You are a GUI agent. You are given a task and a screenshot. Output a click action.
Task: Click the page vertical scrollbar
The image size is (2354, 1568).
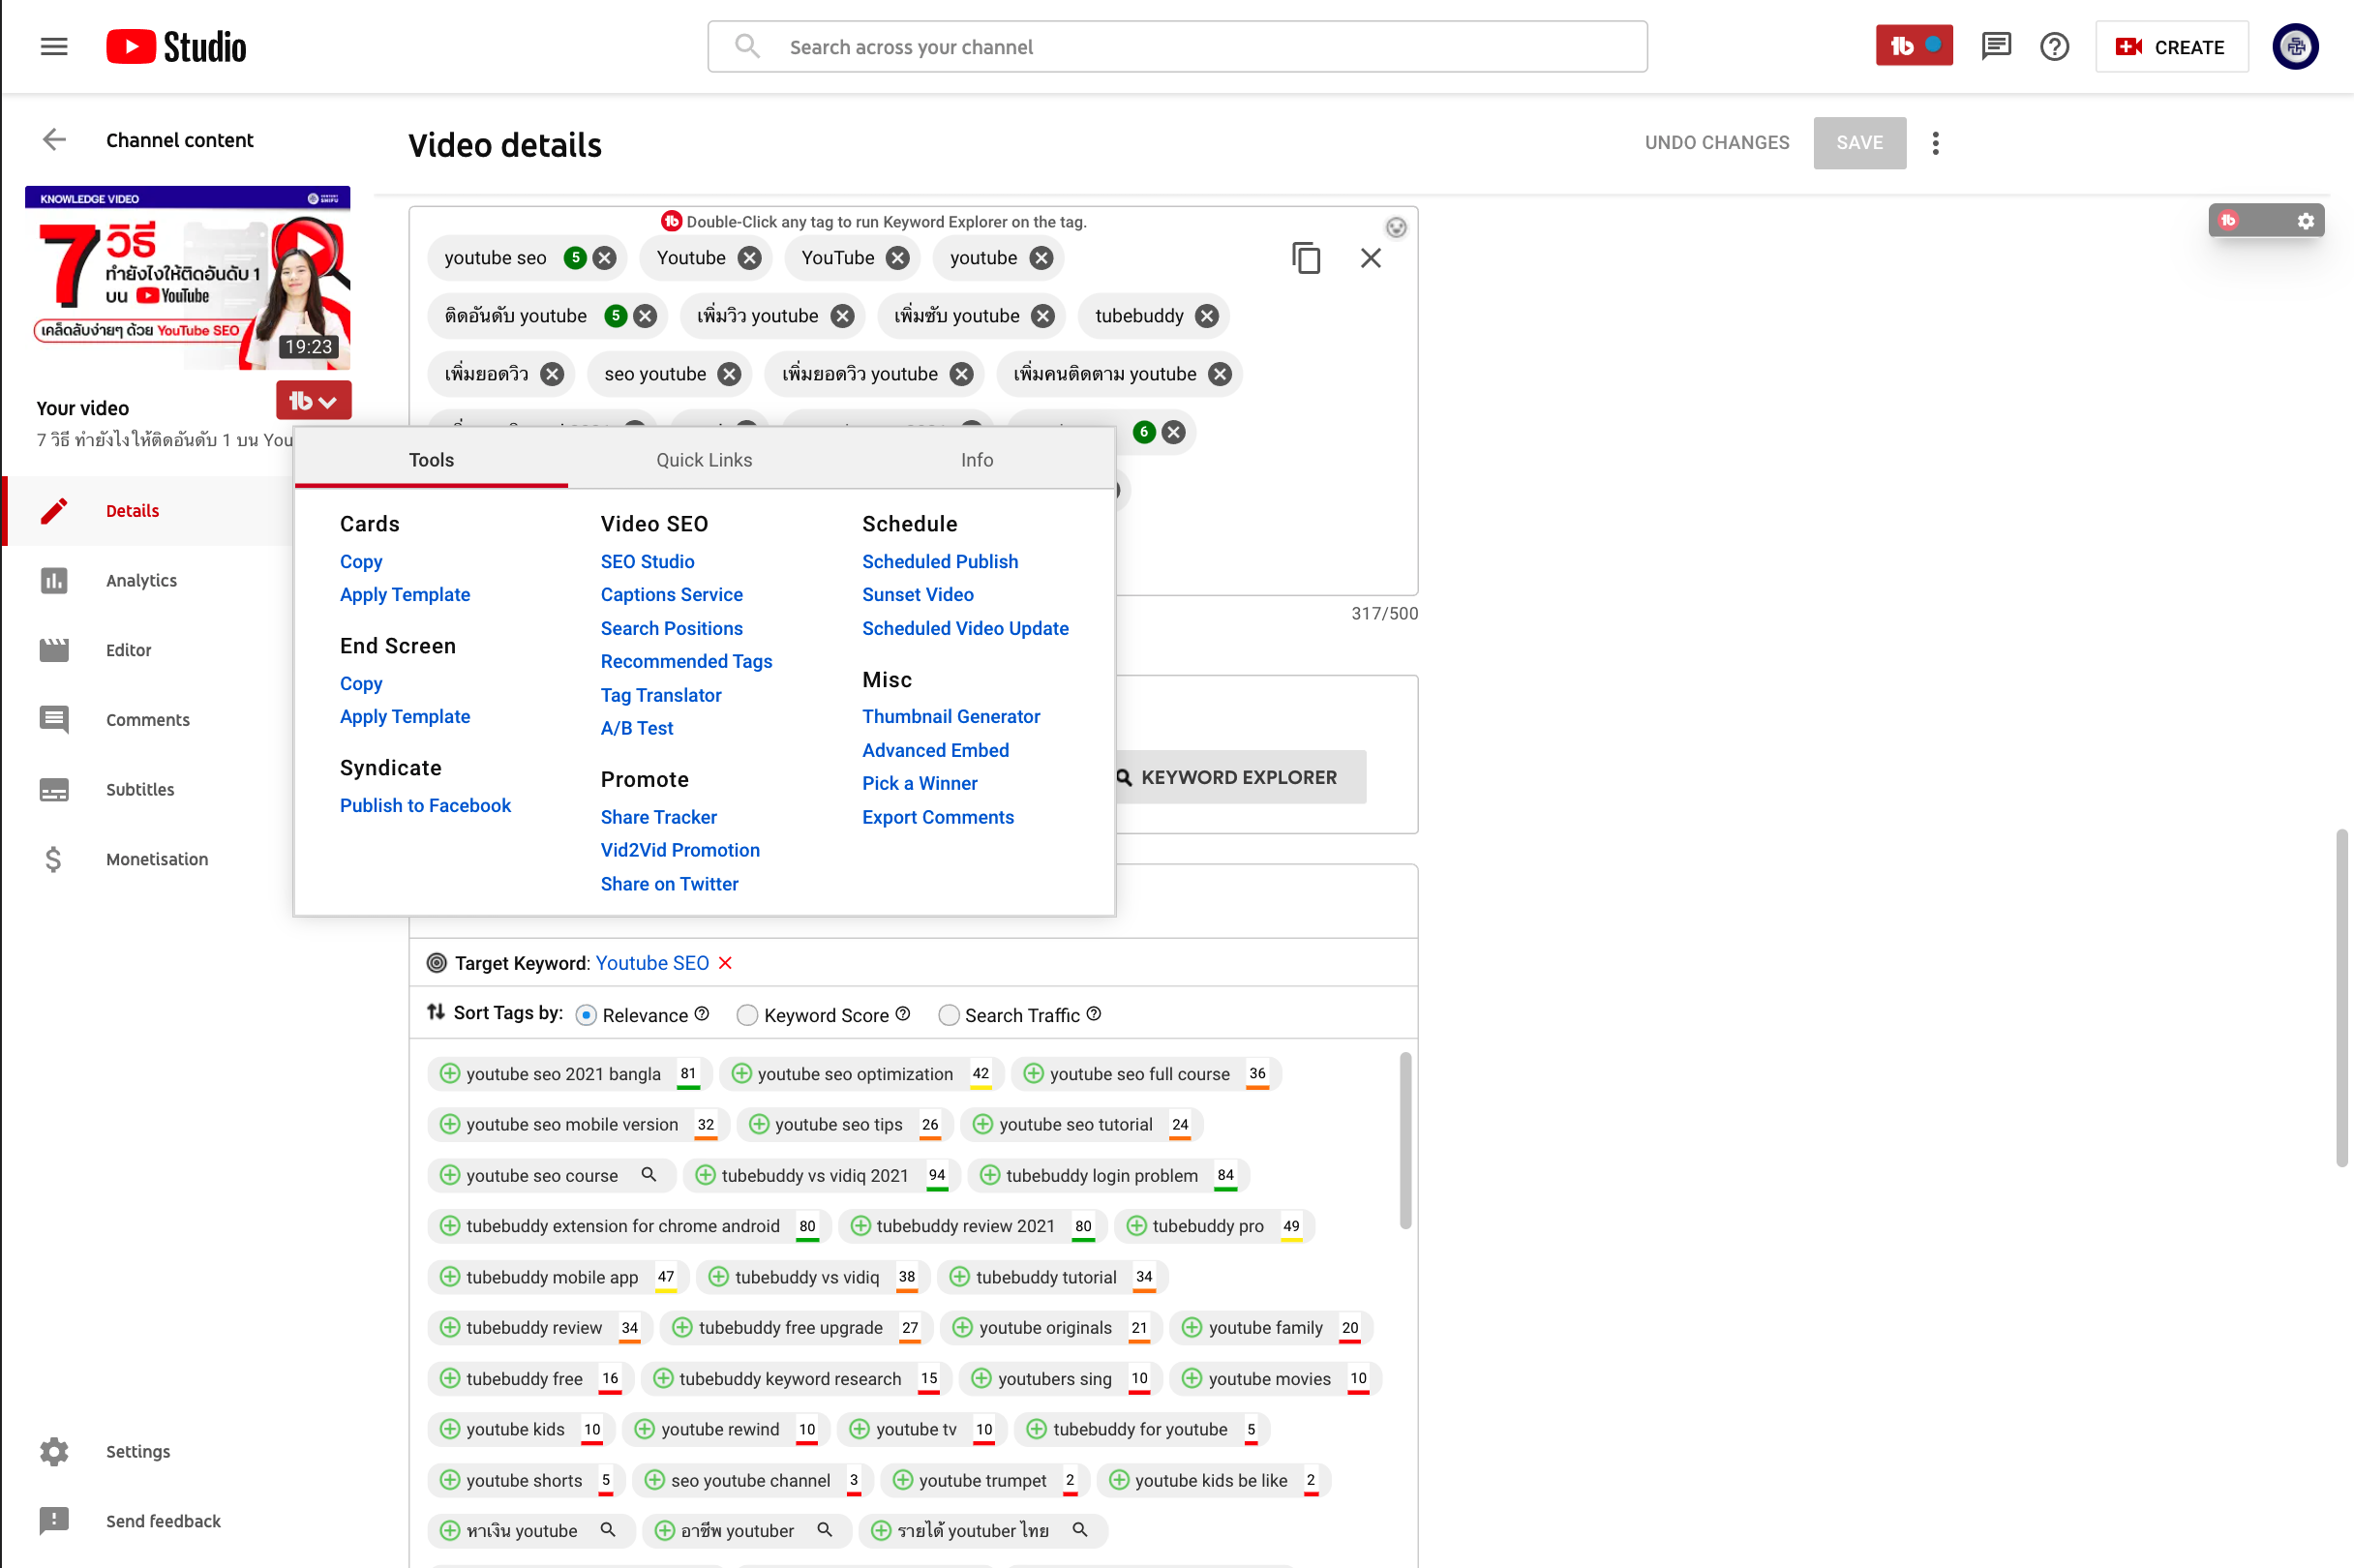pos(2341,998)
